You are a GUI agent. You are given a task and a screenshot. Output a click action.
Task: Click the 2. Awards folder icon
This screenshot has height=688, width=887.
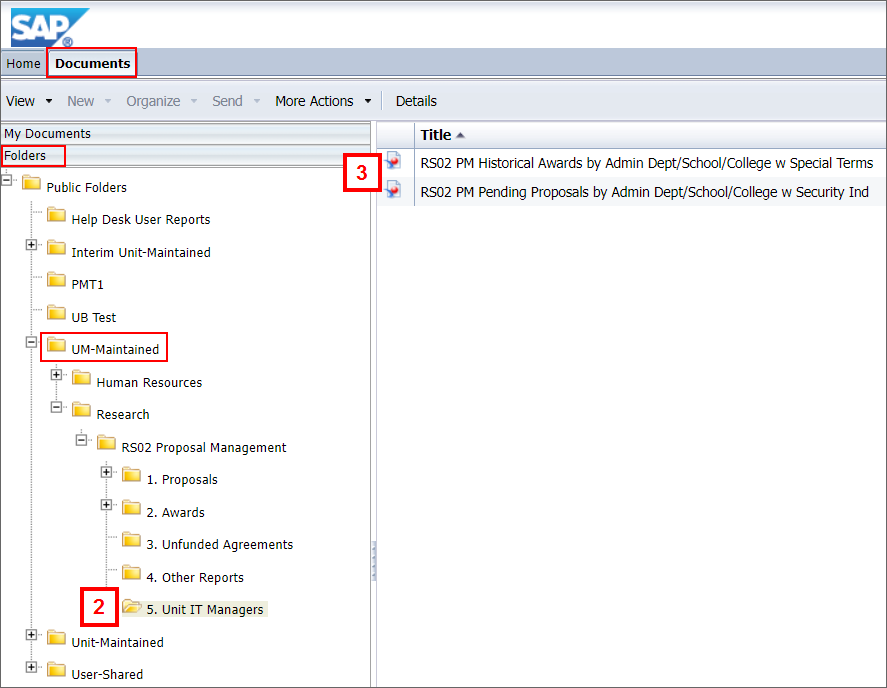pos(131,508)
